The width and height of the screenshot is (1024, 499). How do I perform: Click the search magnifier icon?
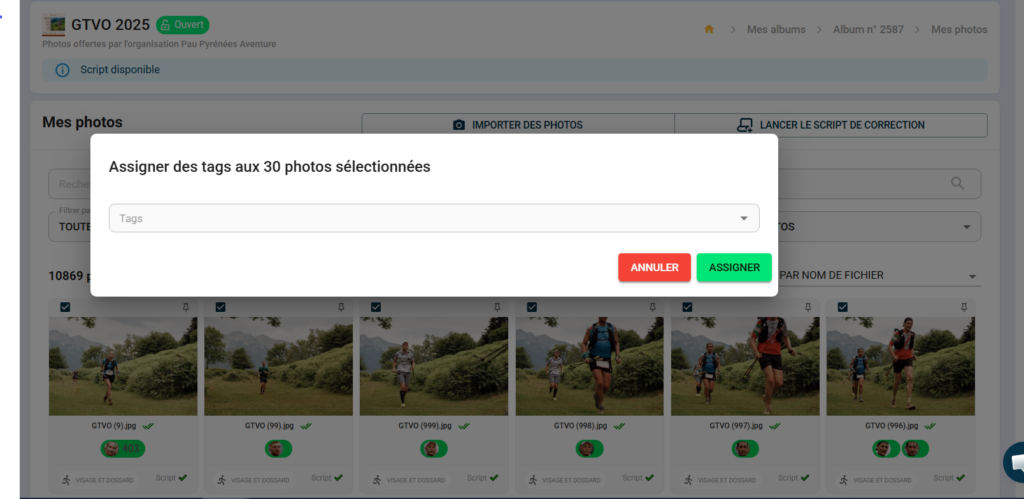[x=958, y=183]
